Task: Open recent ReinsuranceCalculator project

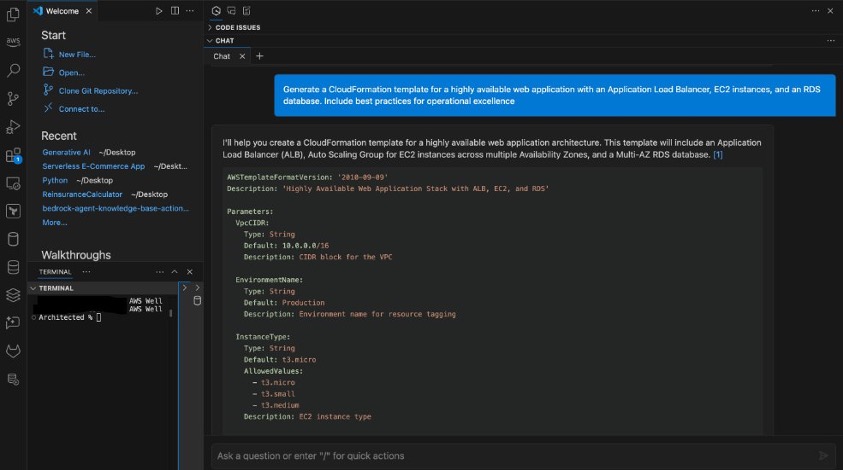Action: [82, 194]
